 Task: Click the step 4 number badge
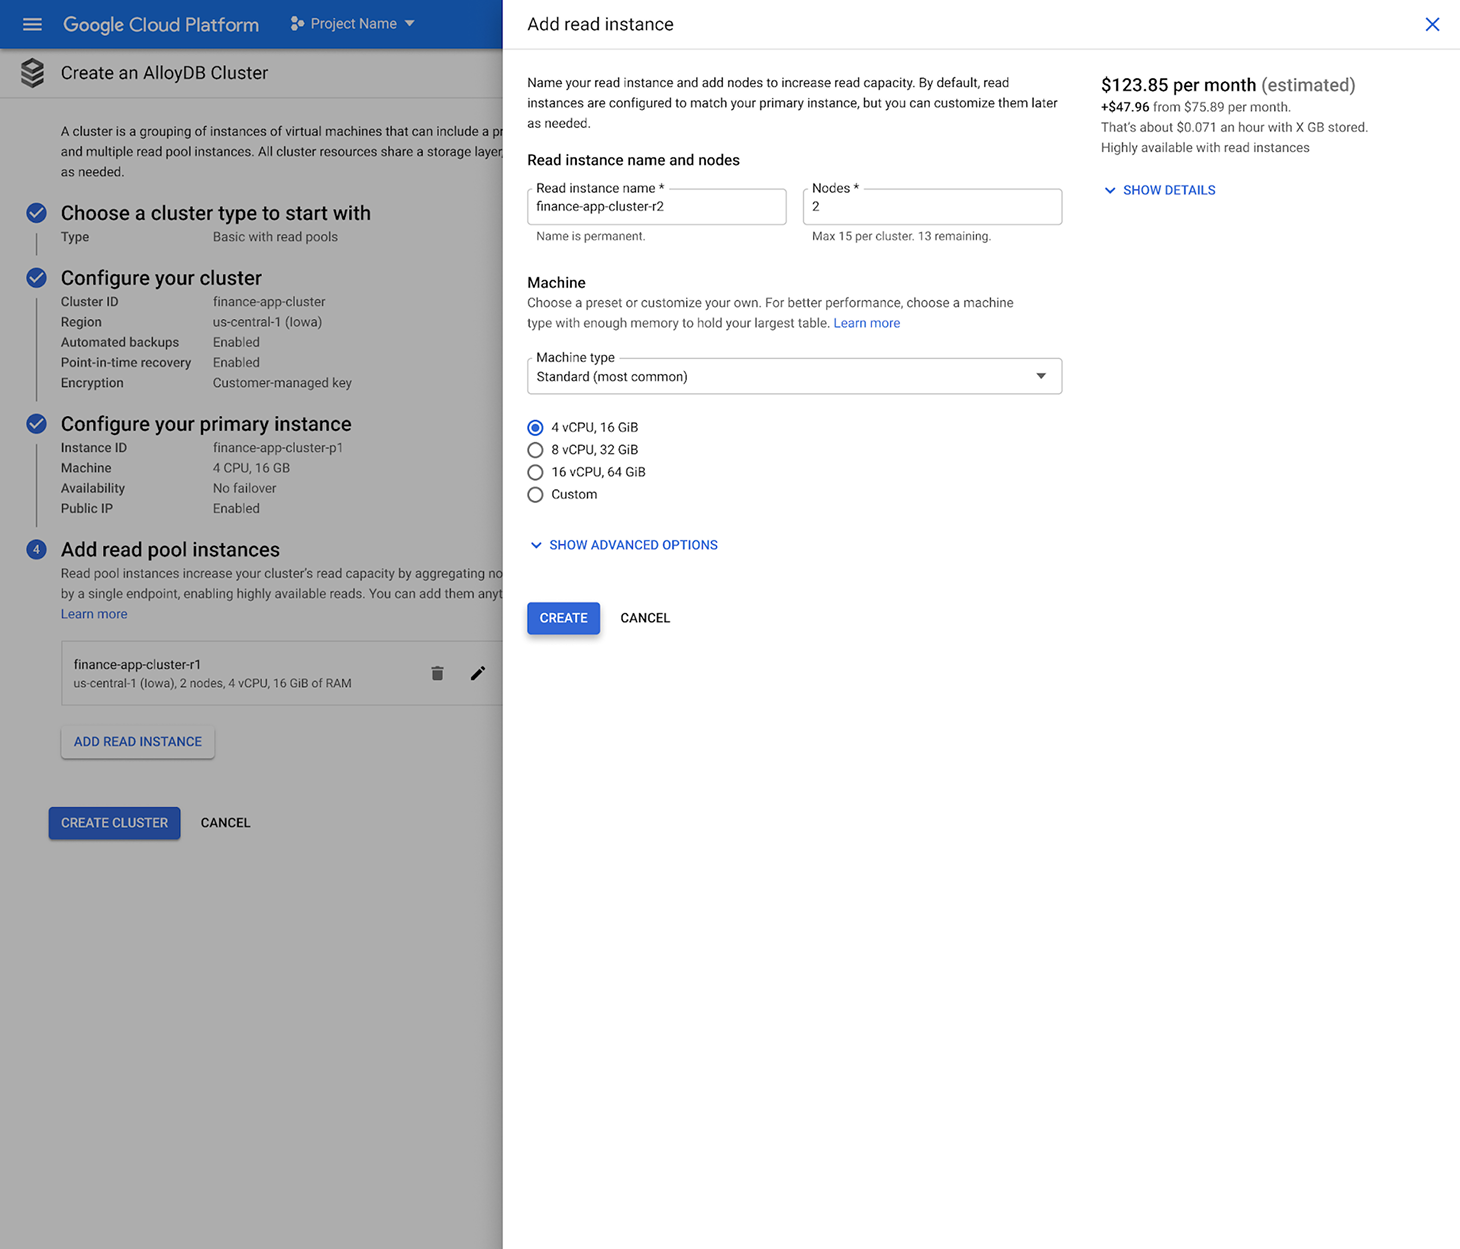(x=36, y=550)
